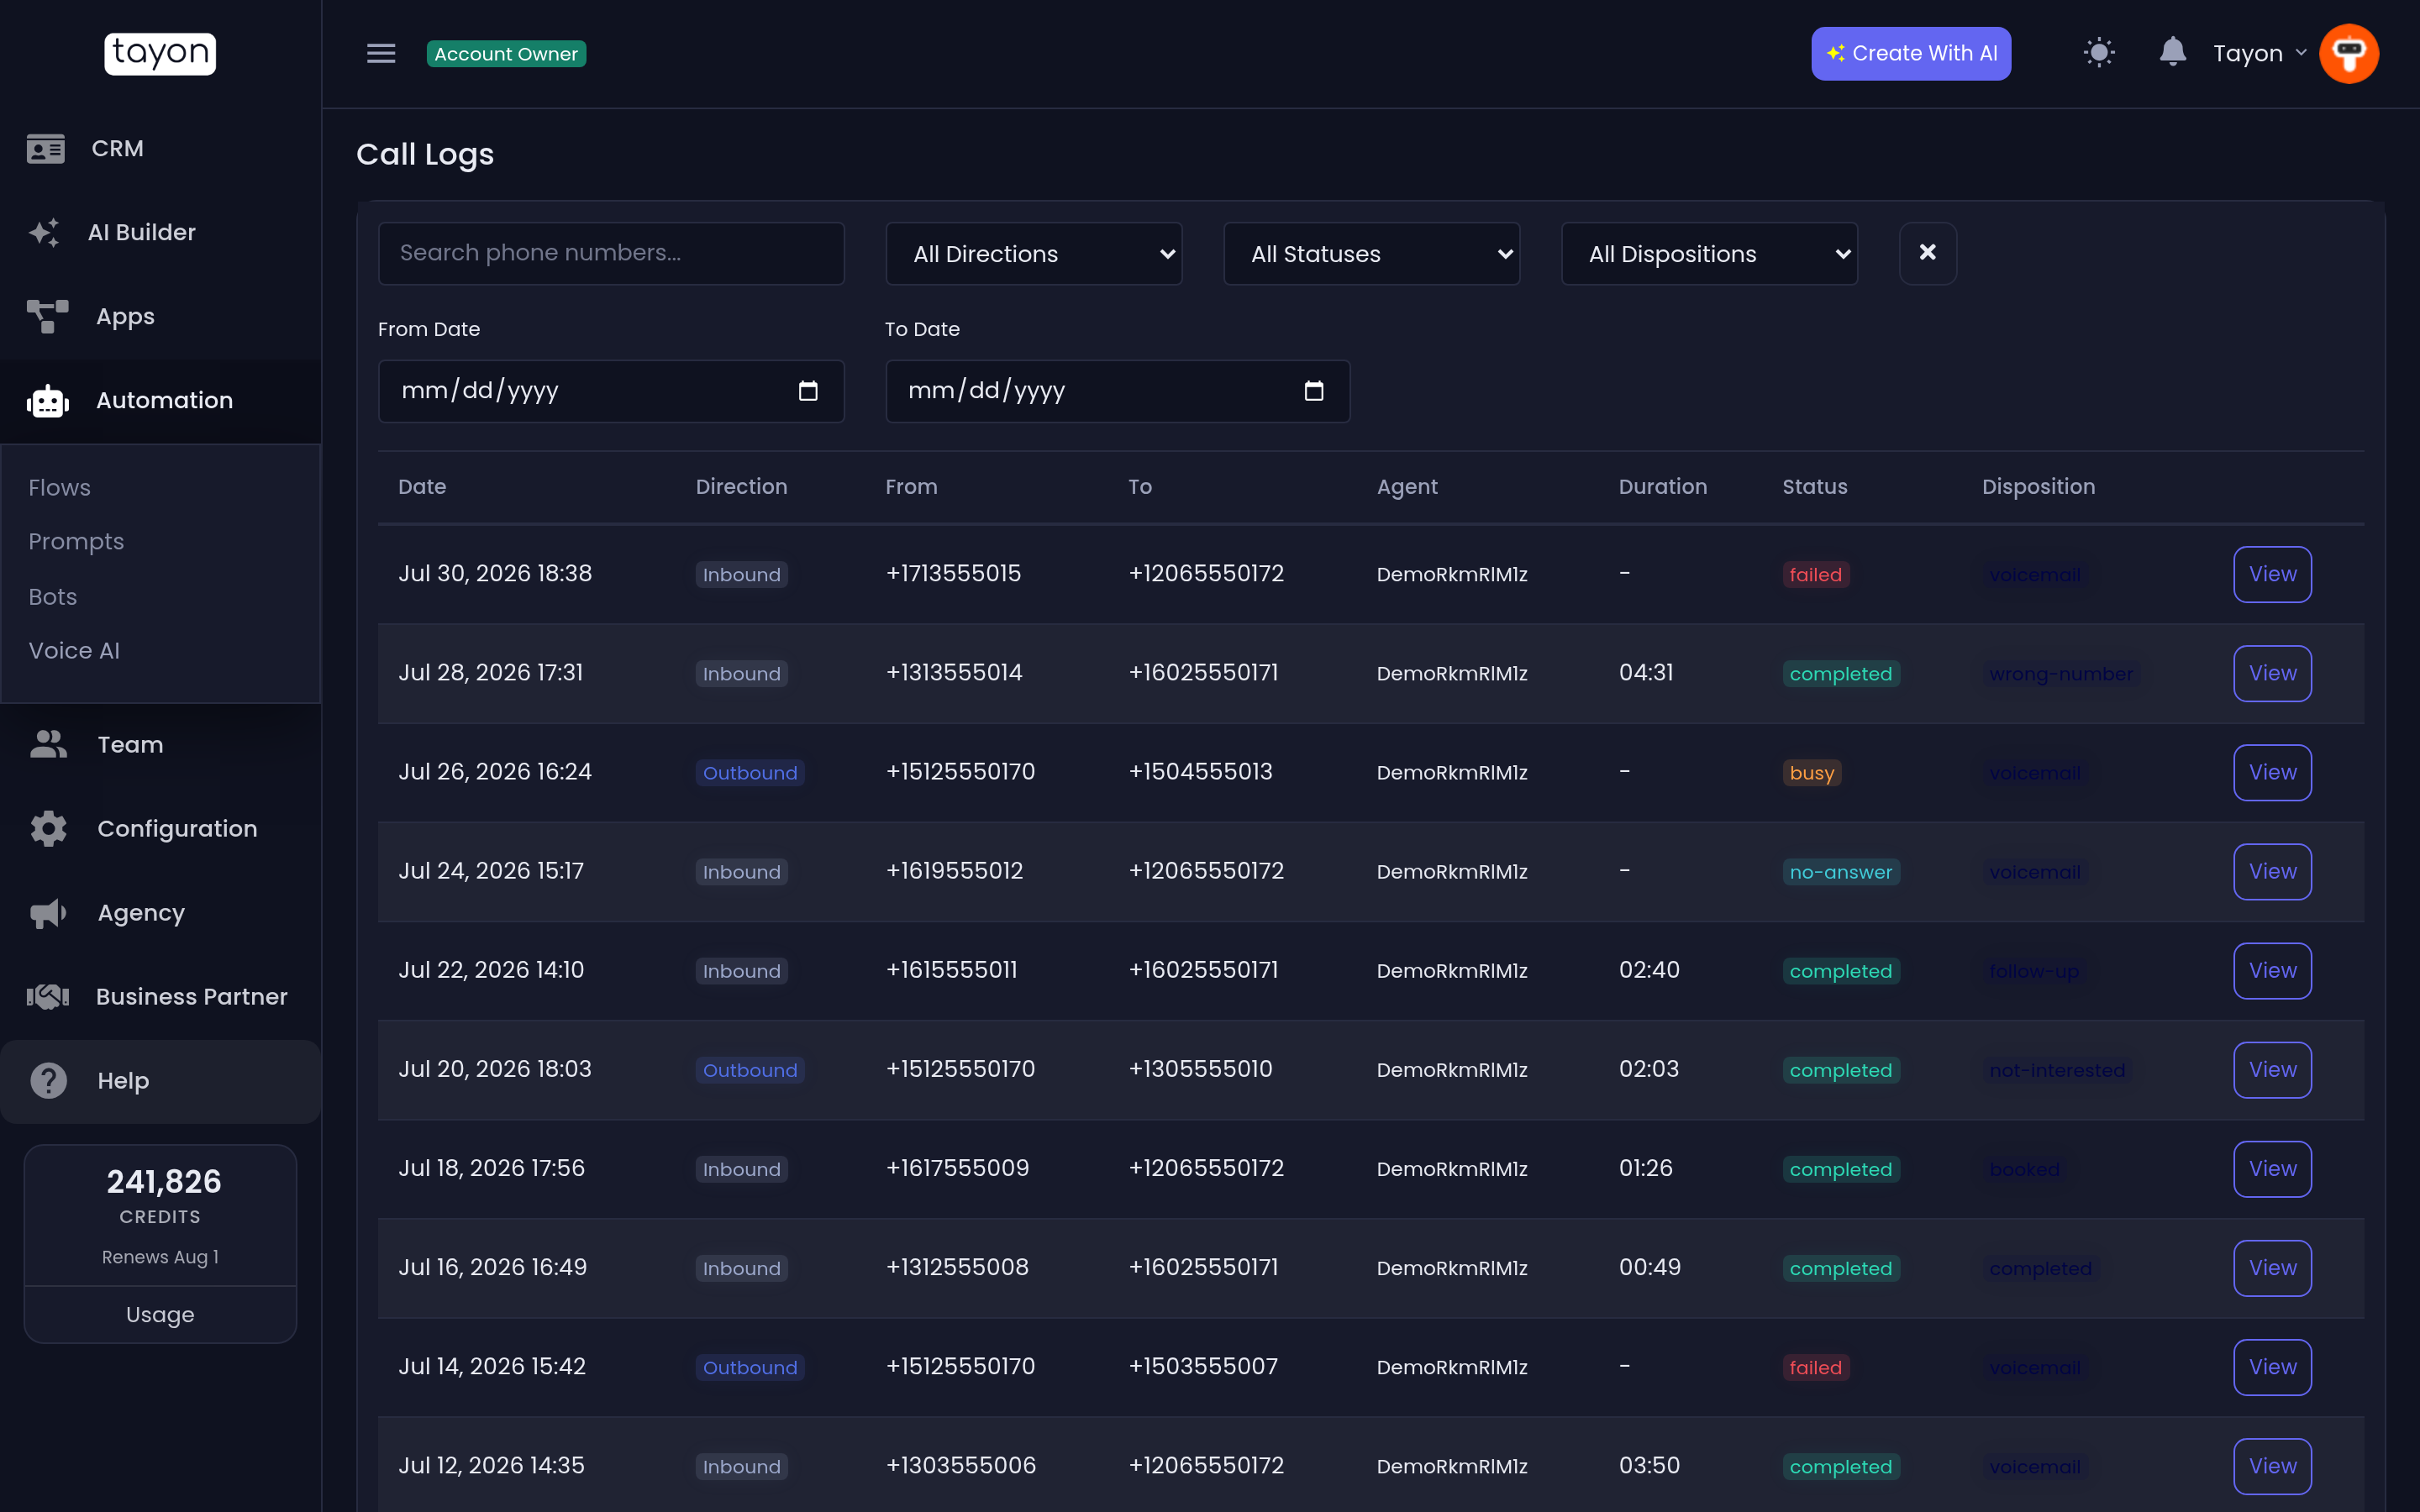Click the Date column header
2420x1512 pixels.
tap(422, 486)
